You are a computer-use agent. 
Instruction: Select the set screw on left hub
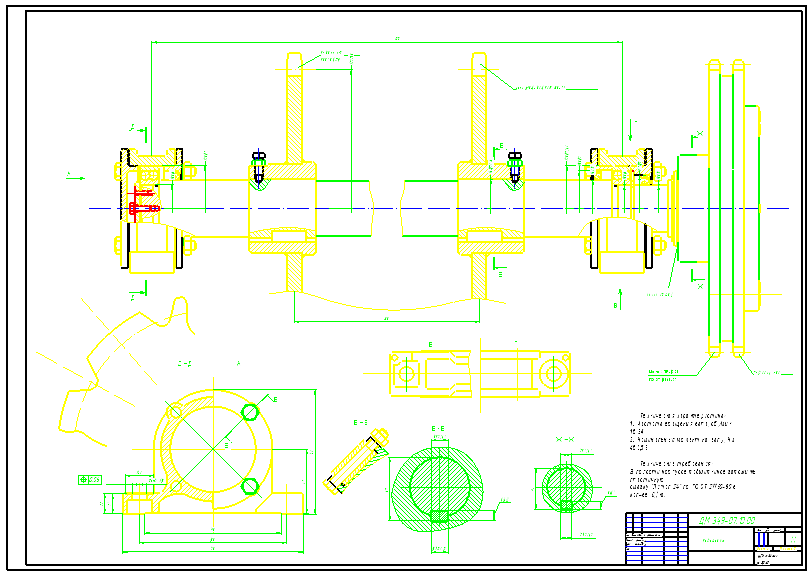[x=259, y=166]
